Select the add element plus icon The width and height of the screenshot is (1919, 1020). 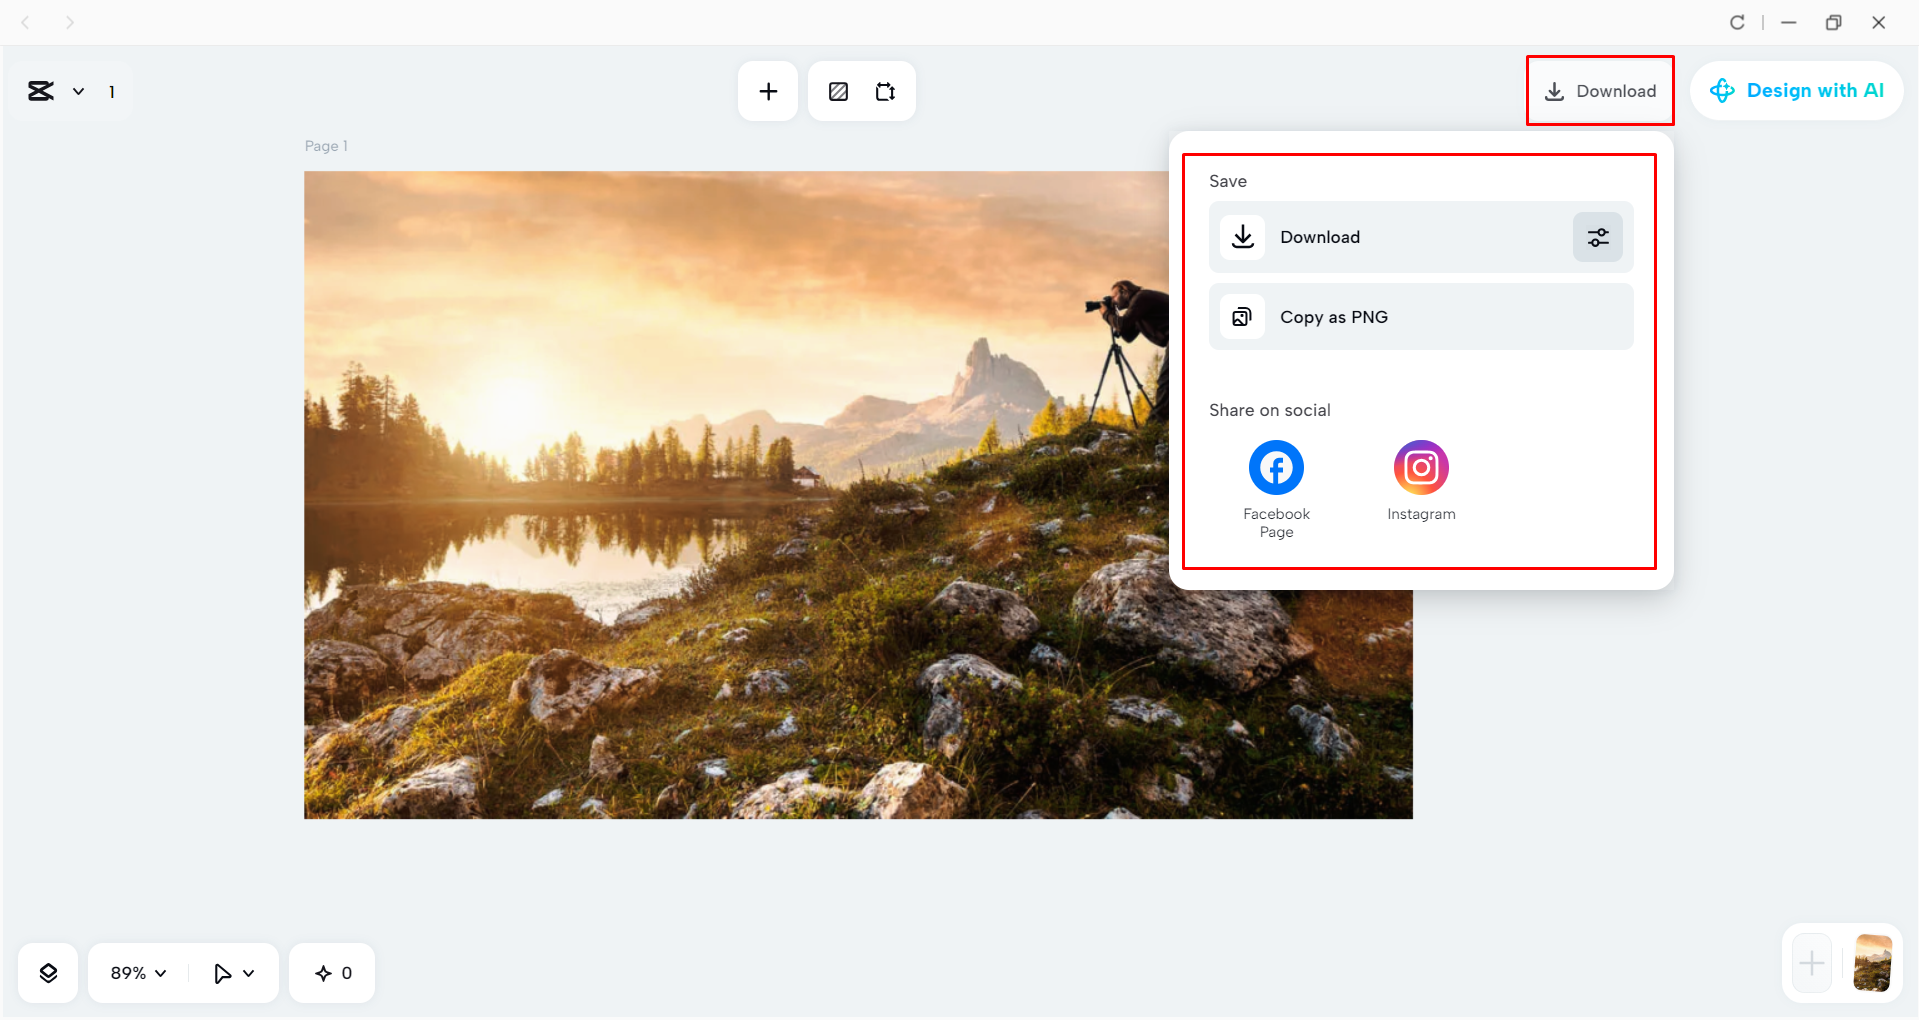tap(767, 90)
